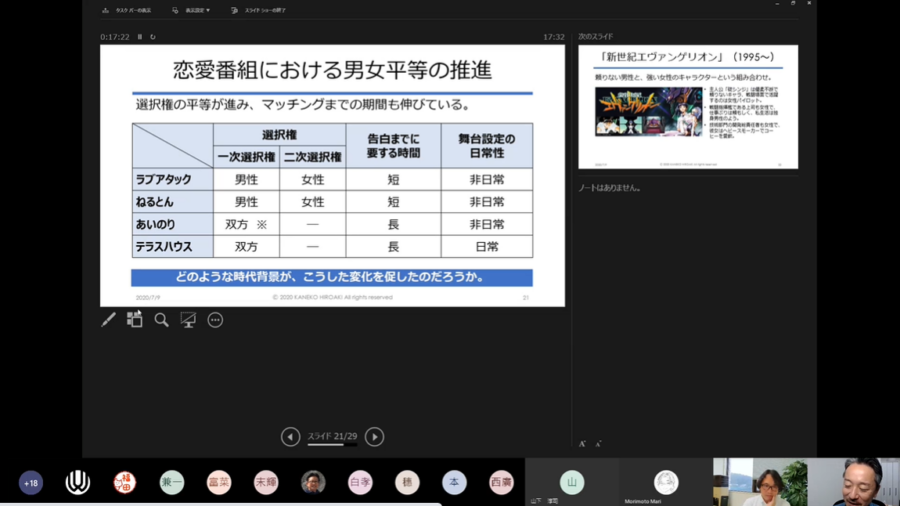Minimize the presenter view window
This screenshot has height=506, width=900.
777,3
